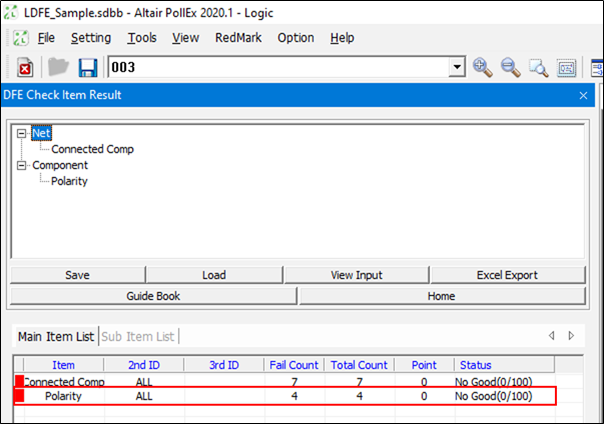The height and width of the screenshot is (424, 604).
Task: Open the RedMark menu
Action: (238, 38)
